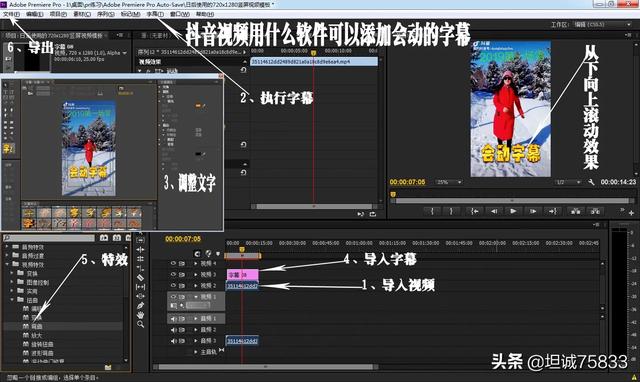640x382 pixels.
Task: Expand the 主音轨 master track
Action: pos(196,352)
